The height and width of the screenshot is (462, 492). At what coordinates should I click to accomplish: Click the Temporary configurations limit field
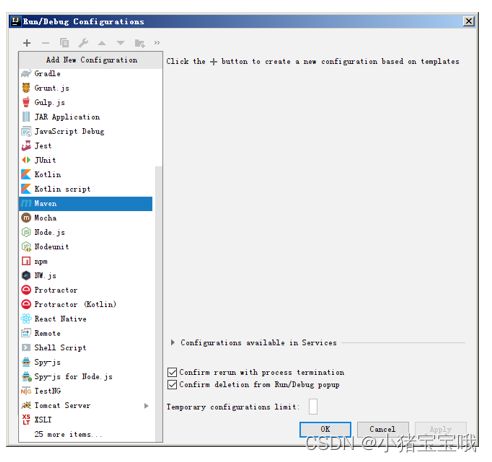tap(313, 407)
